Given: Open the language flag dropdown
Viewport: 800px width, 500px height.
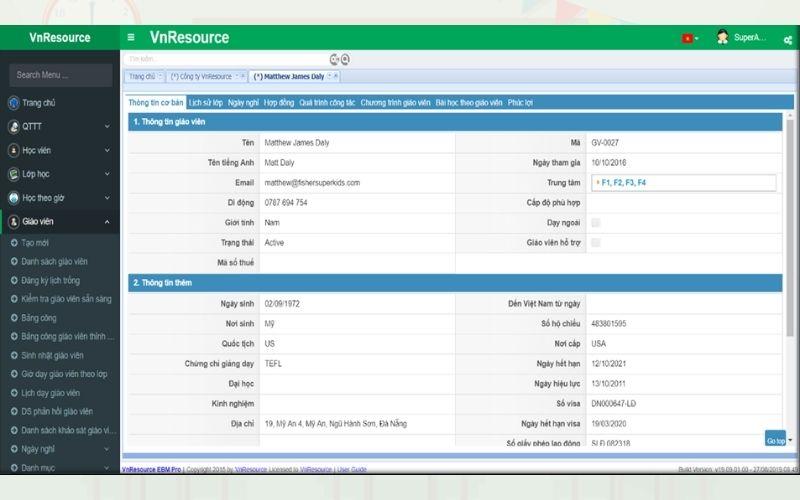Looking at the screenshot, I should pyautogui.click(x=690, y=38).
